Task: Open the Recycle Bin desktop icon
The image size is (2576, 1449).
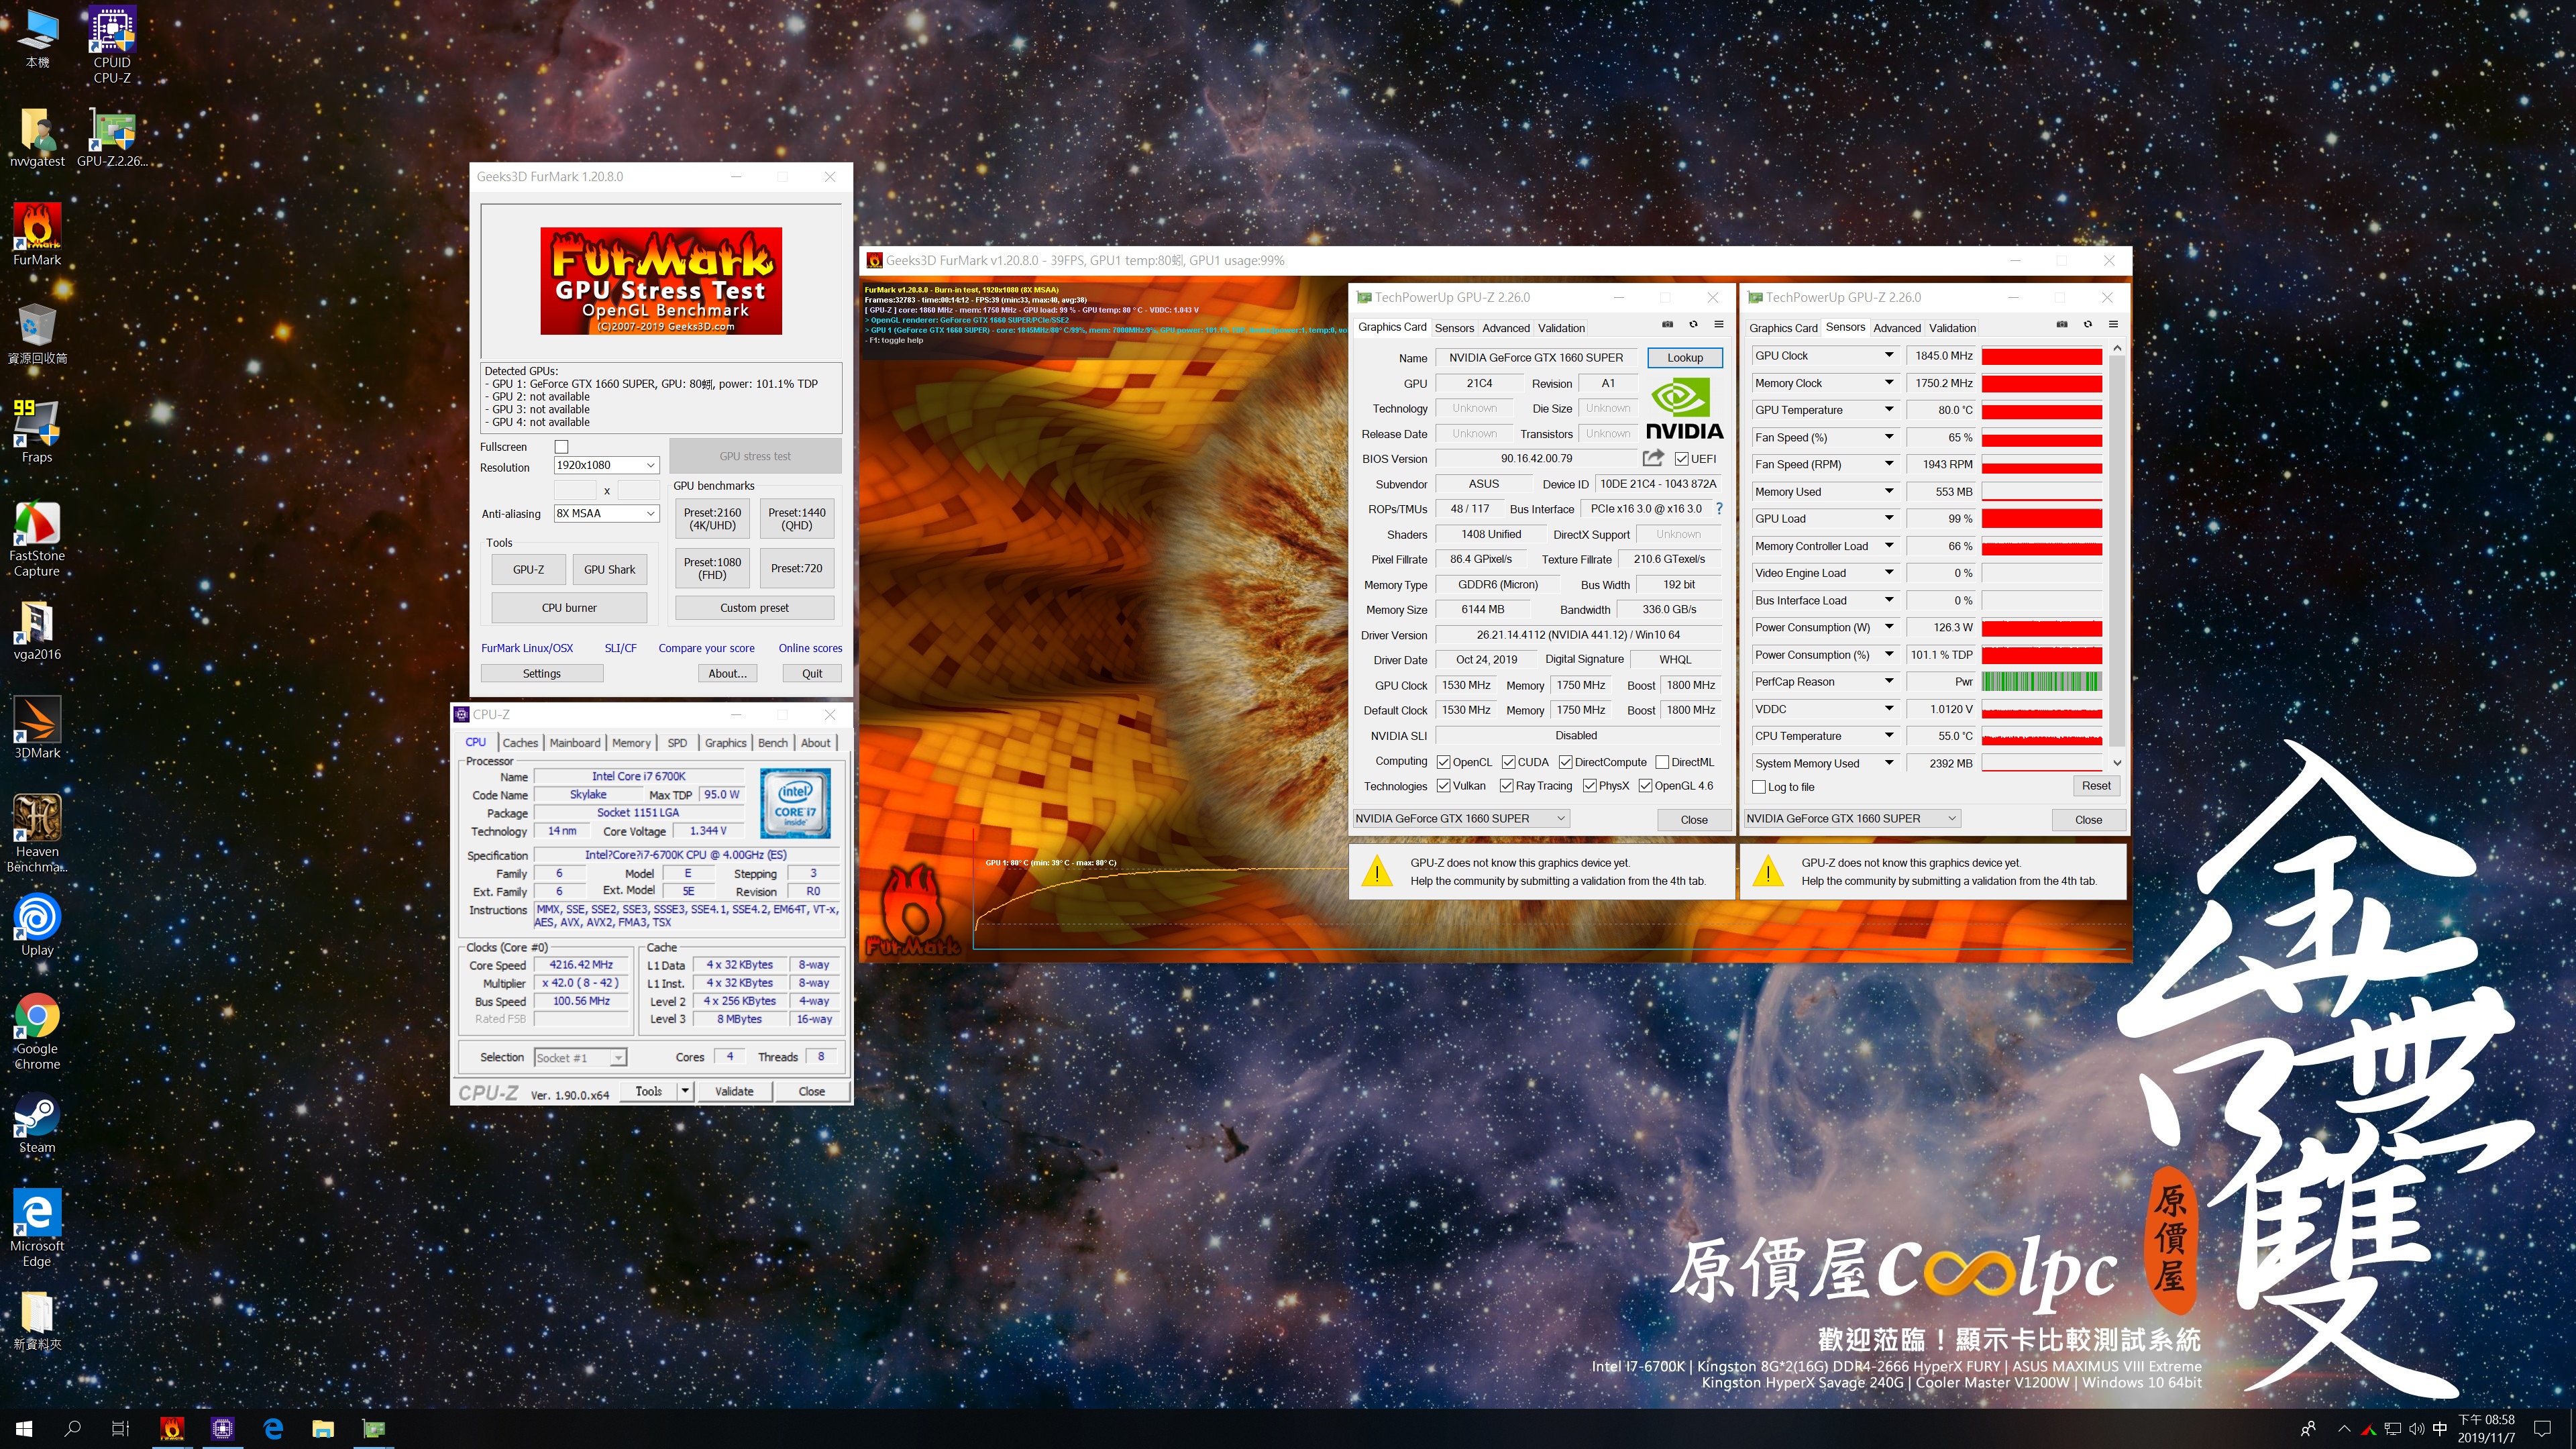Action: tap(37, 334)
